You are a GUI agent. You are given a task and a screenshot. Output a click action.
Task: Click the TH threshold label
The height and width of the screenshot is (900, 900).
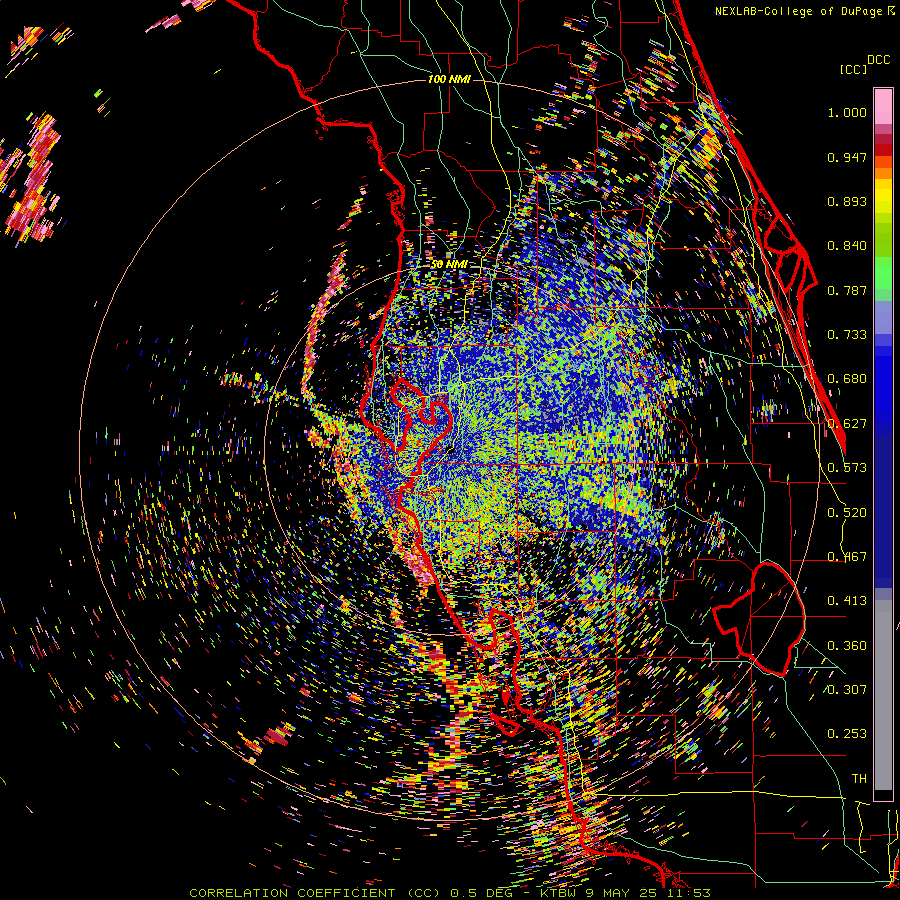tap(859, 779)
